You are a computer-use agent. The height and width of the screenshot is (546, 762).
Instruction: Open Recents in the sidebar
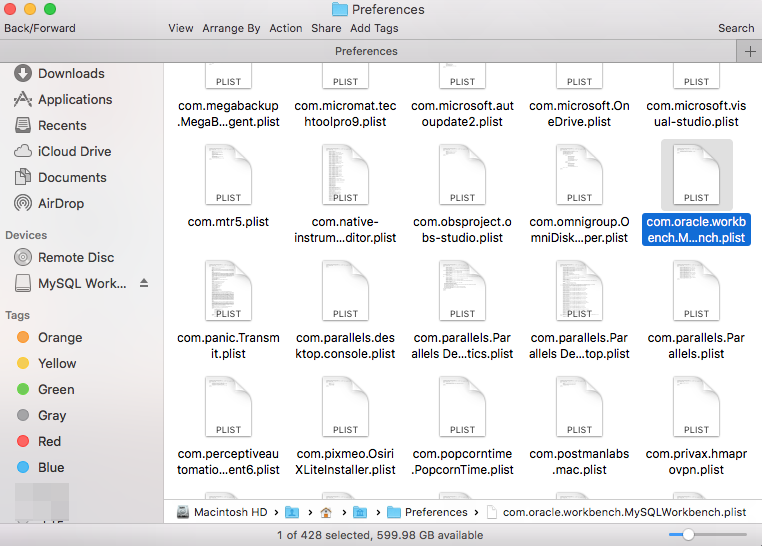[x=62, y=125]
